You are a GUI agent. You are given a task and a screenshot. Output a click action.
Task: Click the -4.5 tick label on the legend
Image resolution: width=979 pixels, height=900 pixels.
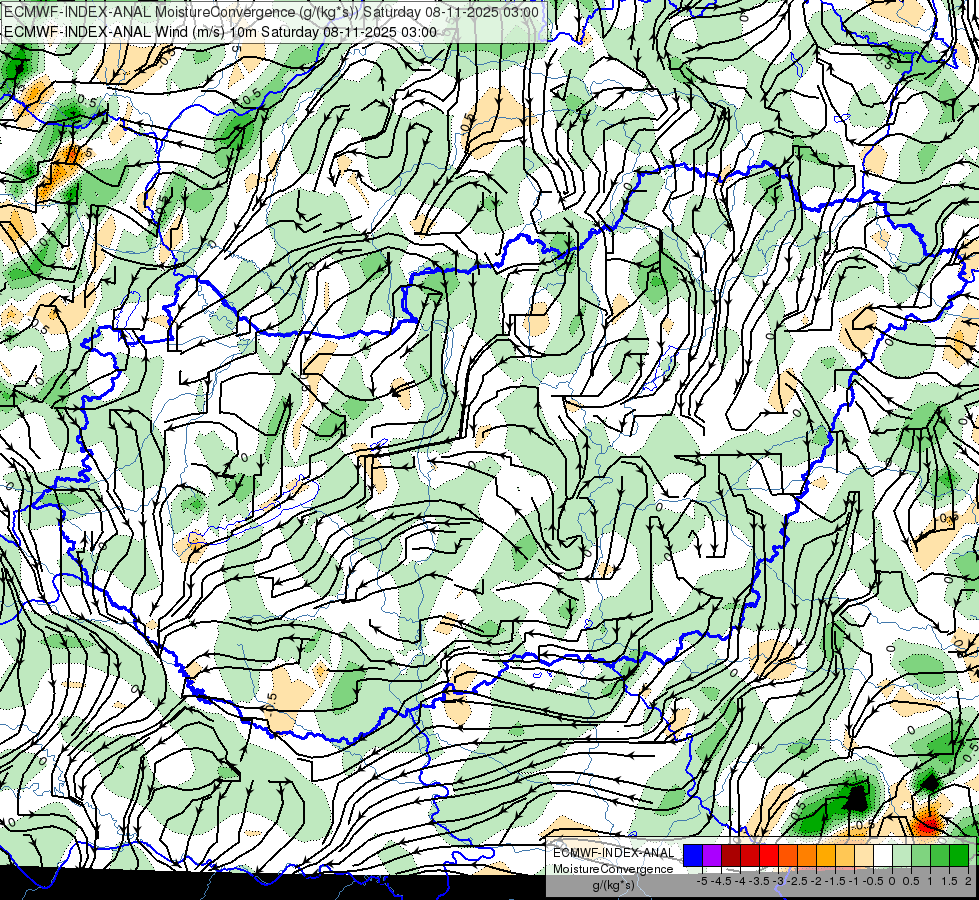pos(721,881)
